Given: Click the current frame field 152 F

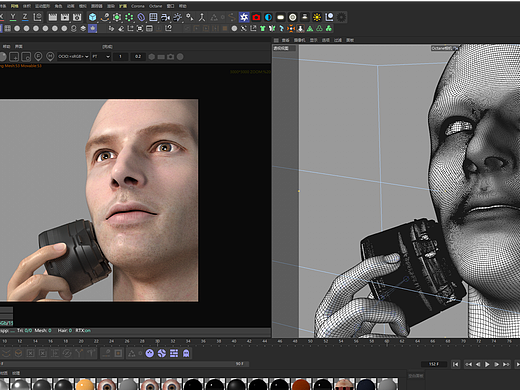Looking at the screenshot, I should [434, 364].
